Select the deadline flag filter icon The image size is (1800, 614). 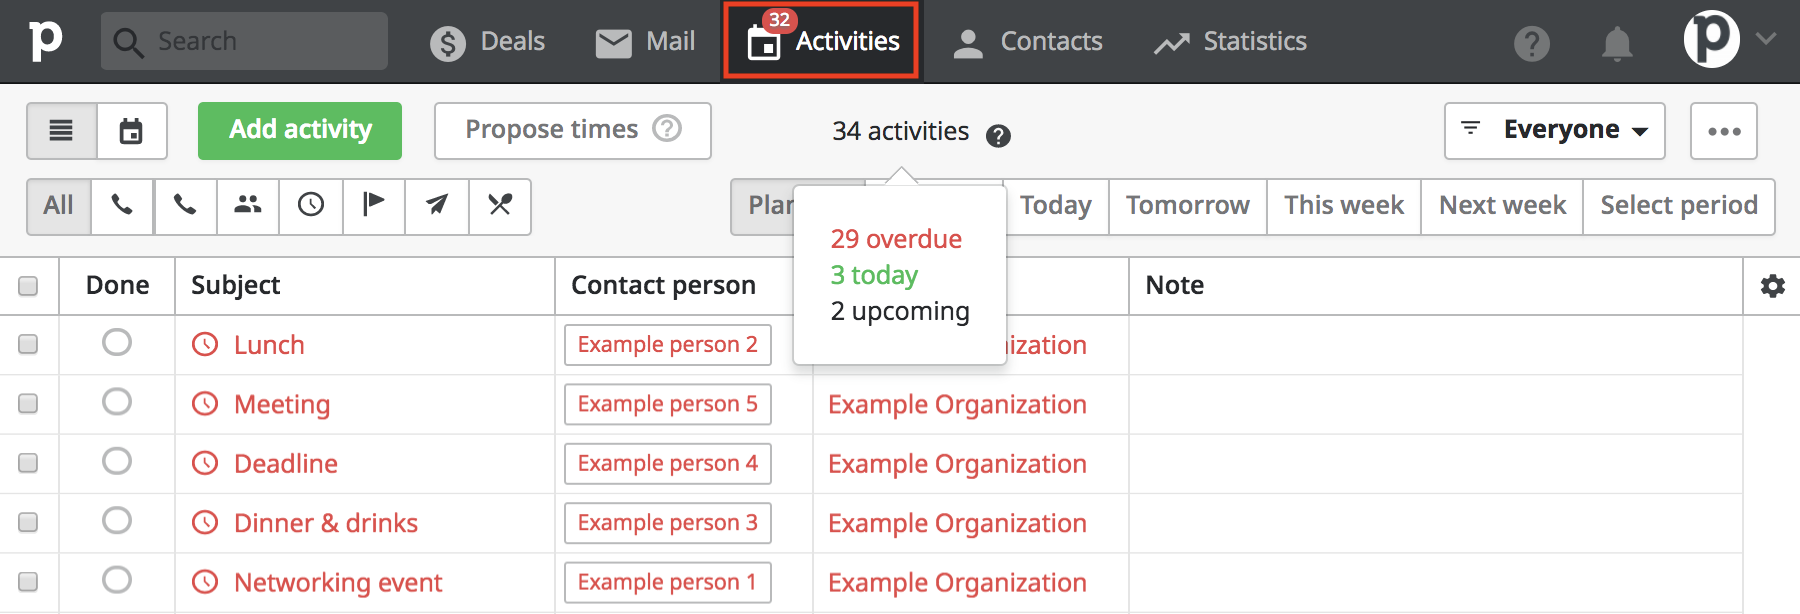coord(373,207)
